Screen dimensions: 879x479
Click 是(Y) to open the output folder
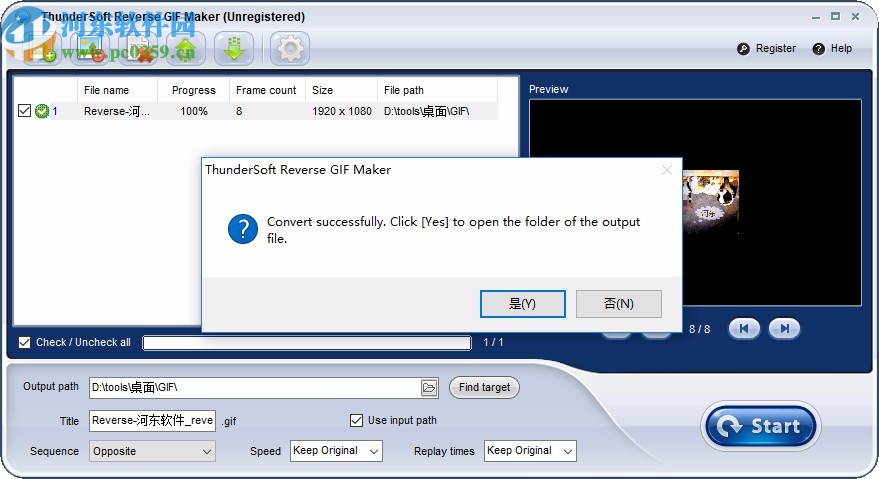coord(522,304)
